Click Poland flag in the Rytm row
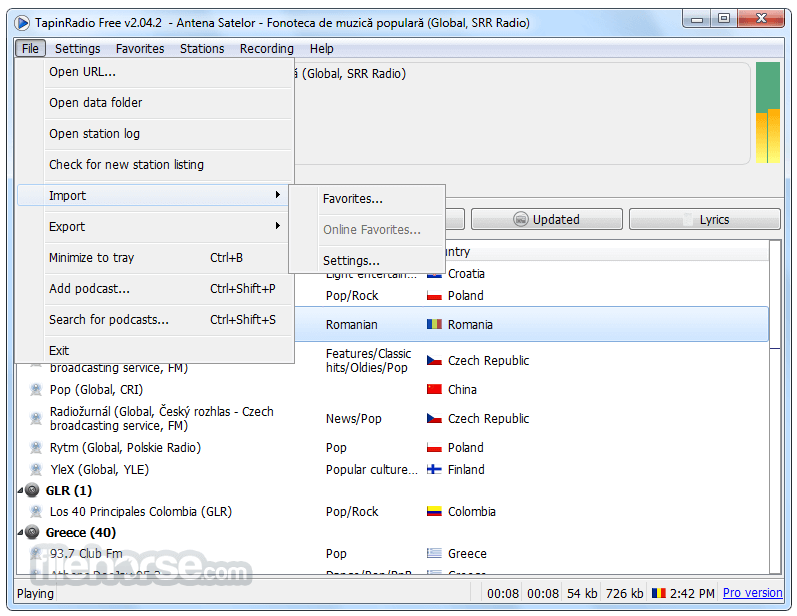 click(x=434, y=448)
